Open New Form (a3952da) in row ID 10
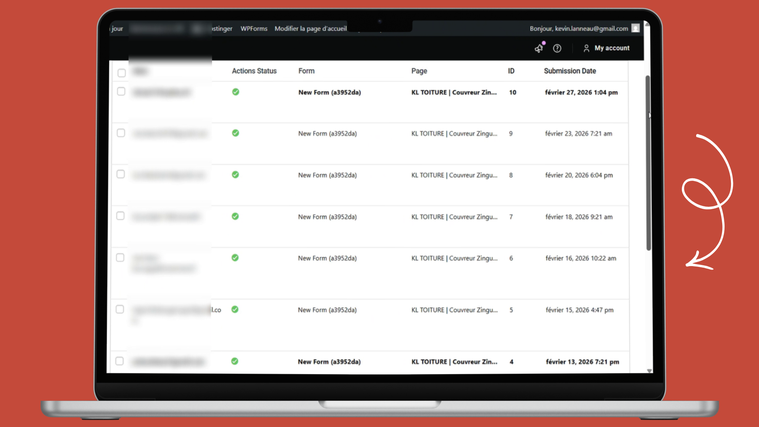Viewport: 759px width, 427px height. coord(330,92)
